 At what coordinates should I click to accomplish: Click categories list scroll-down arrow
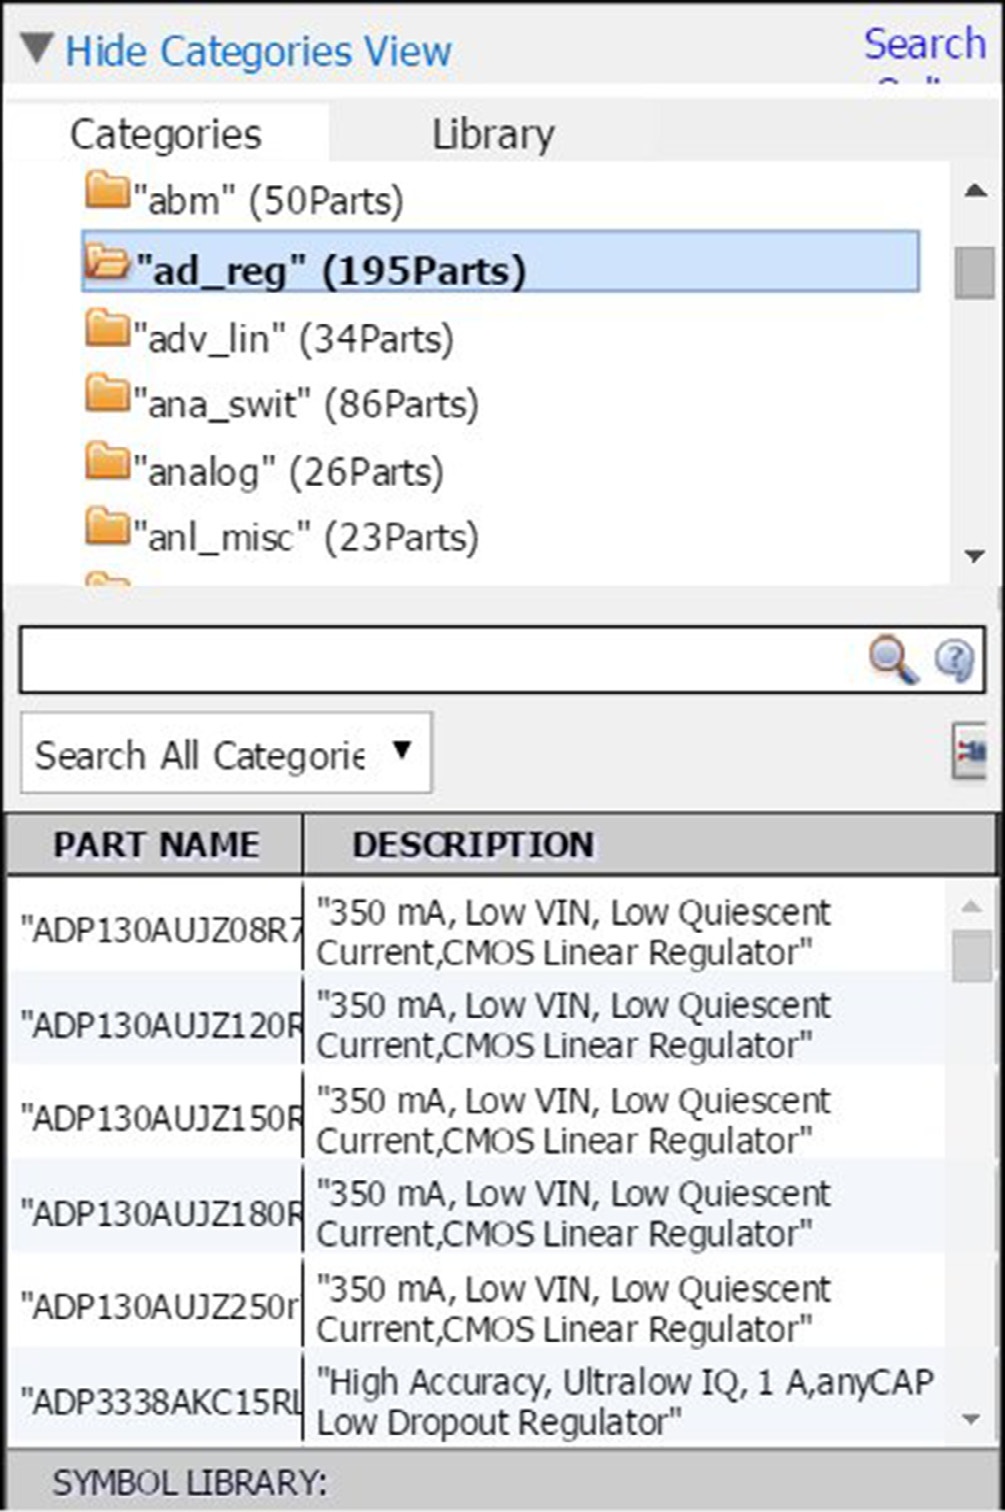click(975, 556)
